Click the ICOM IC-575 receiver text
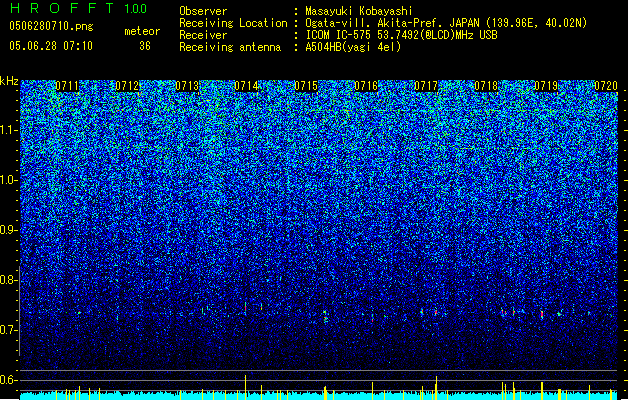 pos(402,35)
